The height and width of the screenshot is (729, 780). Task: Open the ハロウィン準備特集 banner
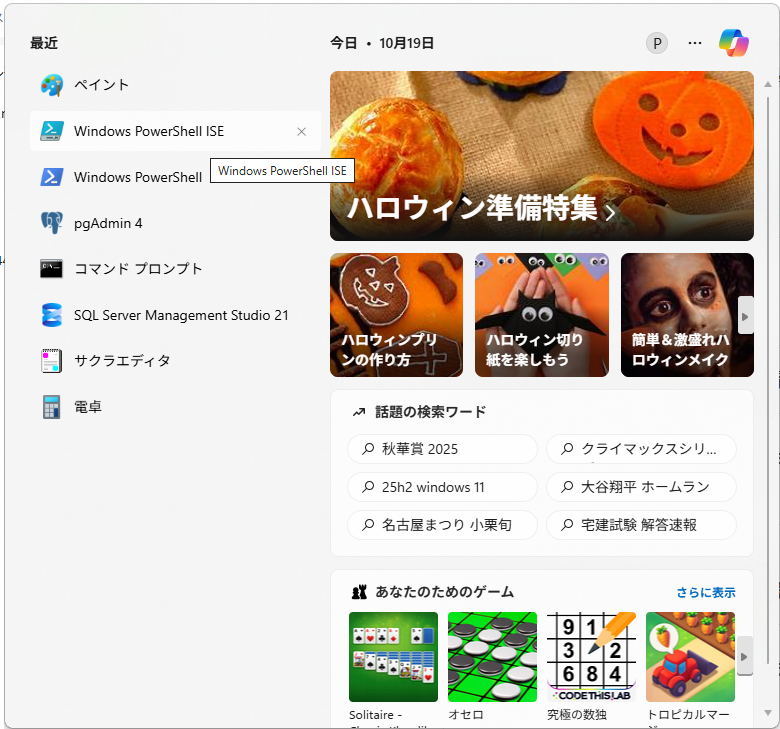pos(542,156)
